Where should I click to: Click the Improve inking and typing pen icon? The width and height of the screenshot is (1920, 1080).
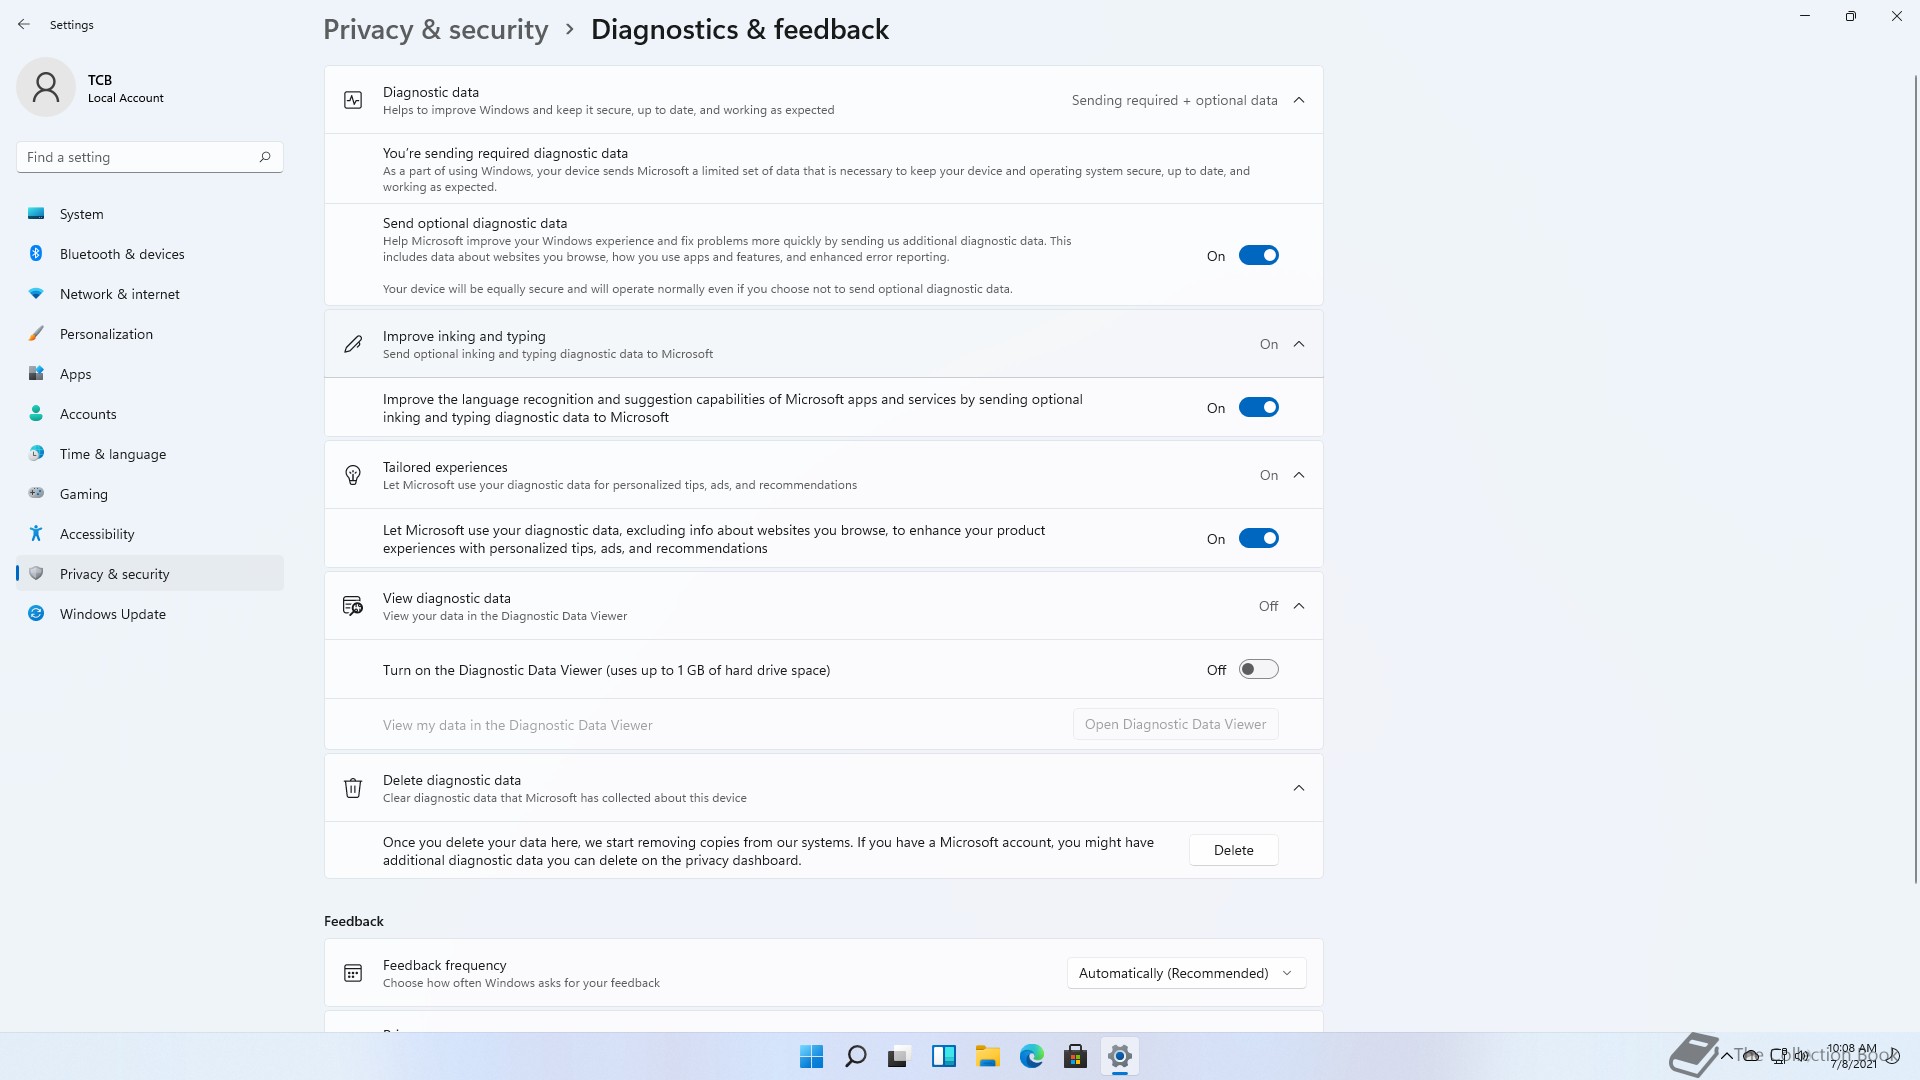click(x=353, y=344)
